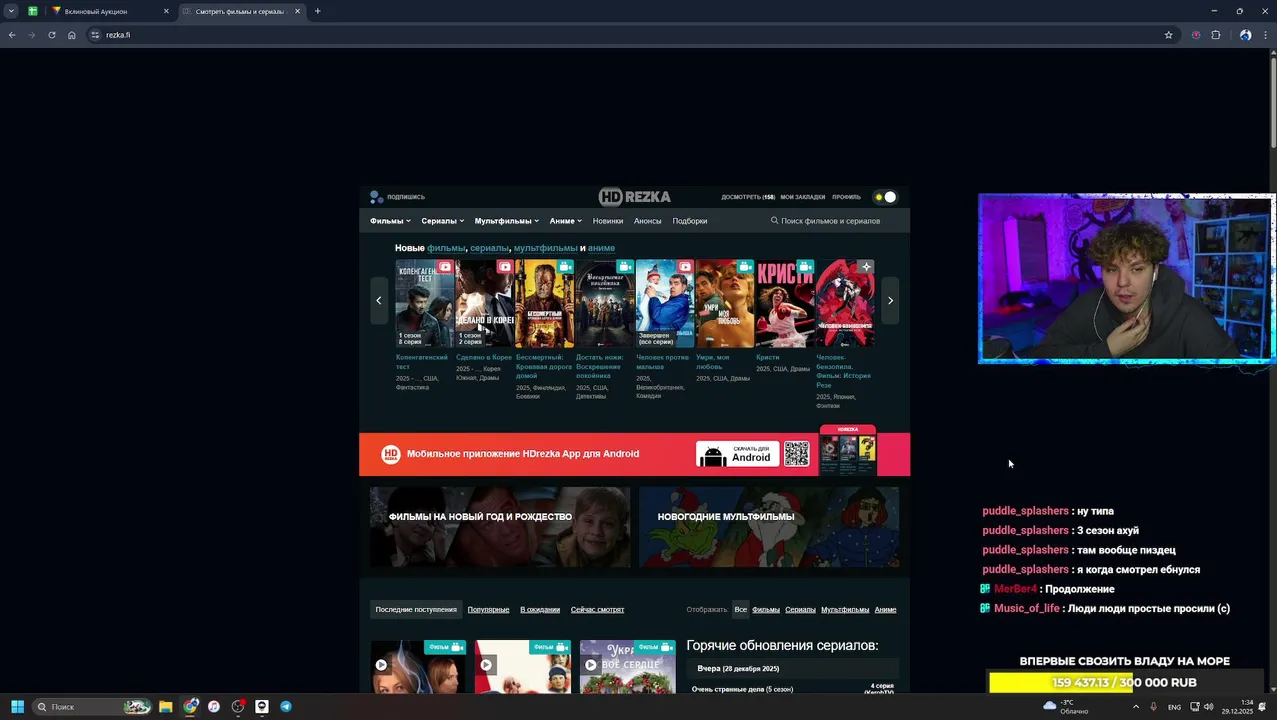
Task: Open browser profile avatar
Action: pos(1245,35)
